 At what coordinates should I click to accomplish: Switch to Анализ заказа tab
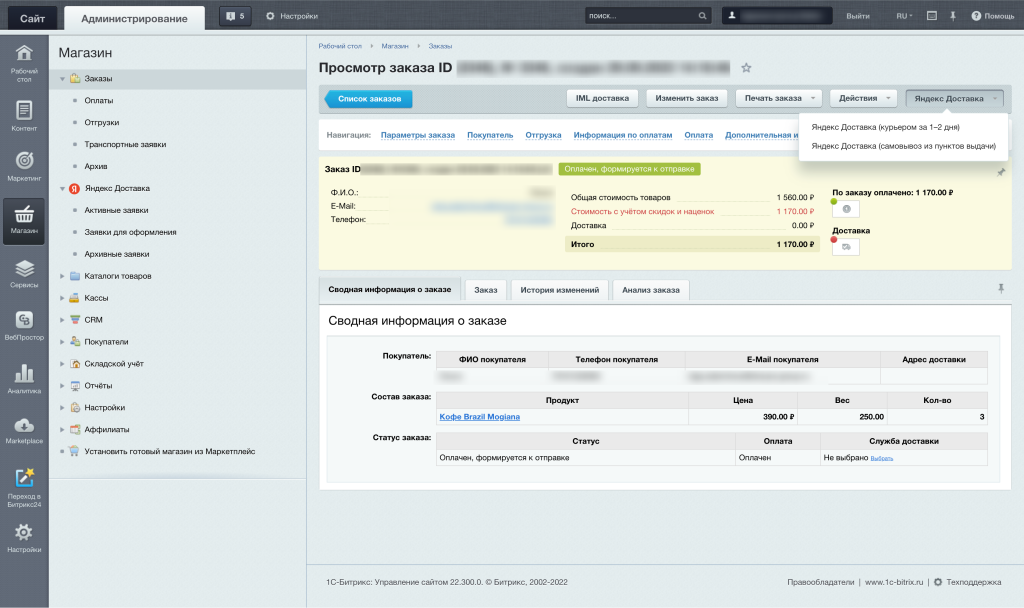pos(651,290)
